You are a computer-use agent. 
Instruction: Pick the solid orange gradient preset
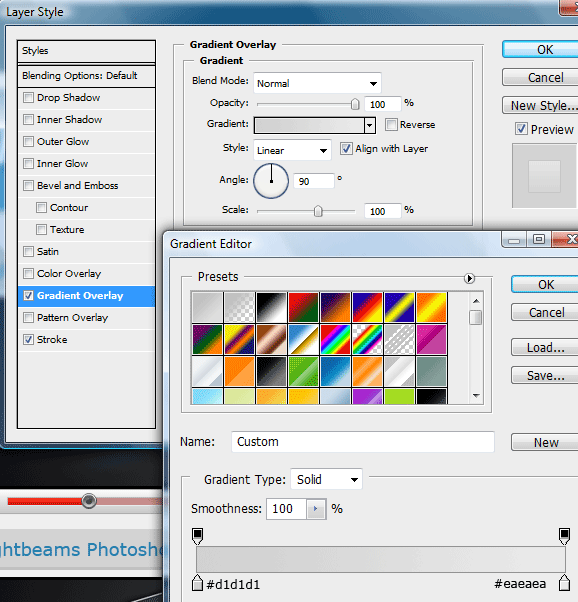point(240,371)
